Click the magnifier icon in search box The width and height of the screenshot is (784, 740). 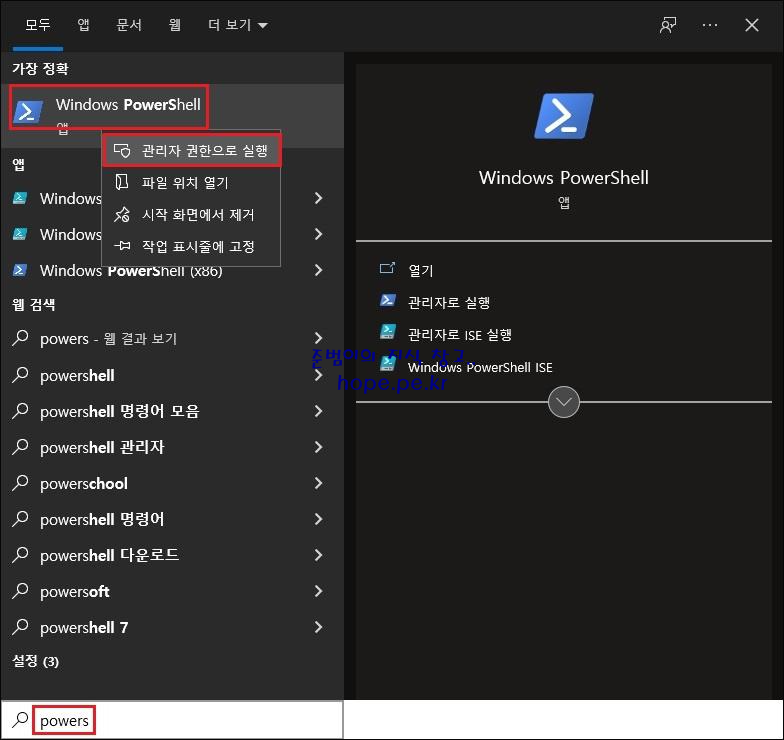tap(20, 720)
